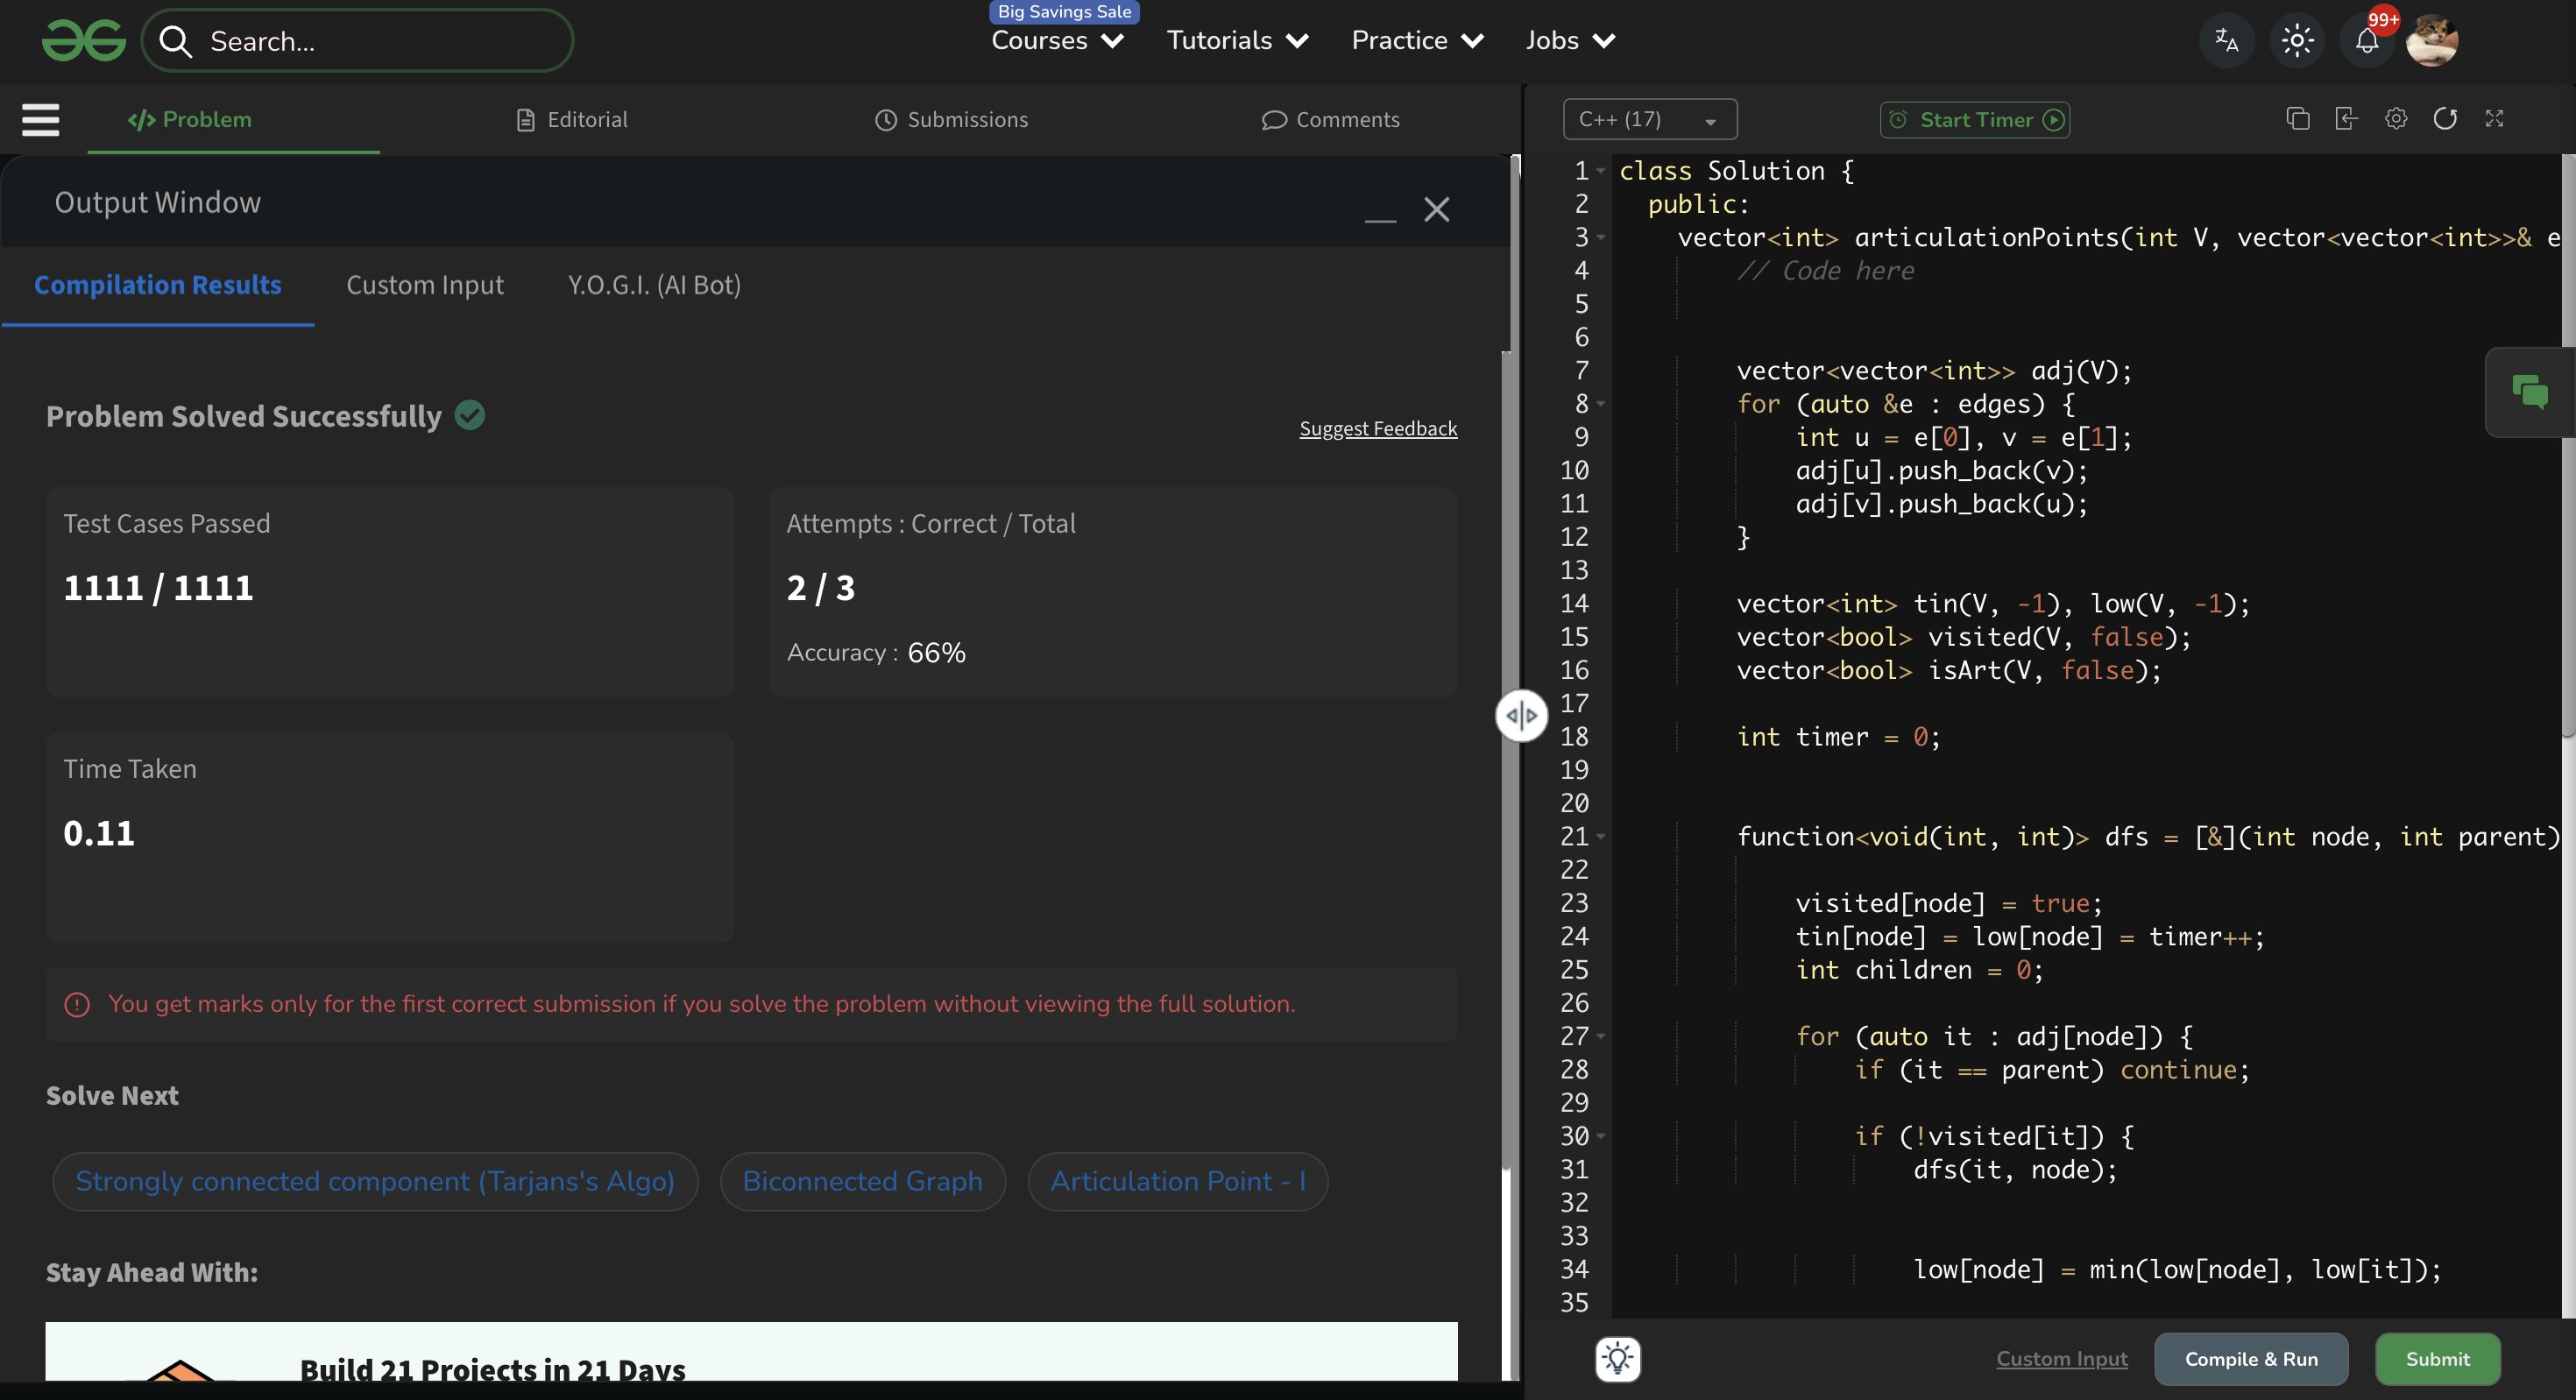The height and width of the screenshot is (1400, 2576).
Task: Open the C++ (17) language dropdown
Action: pos(1649,120)
